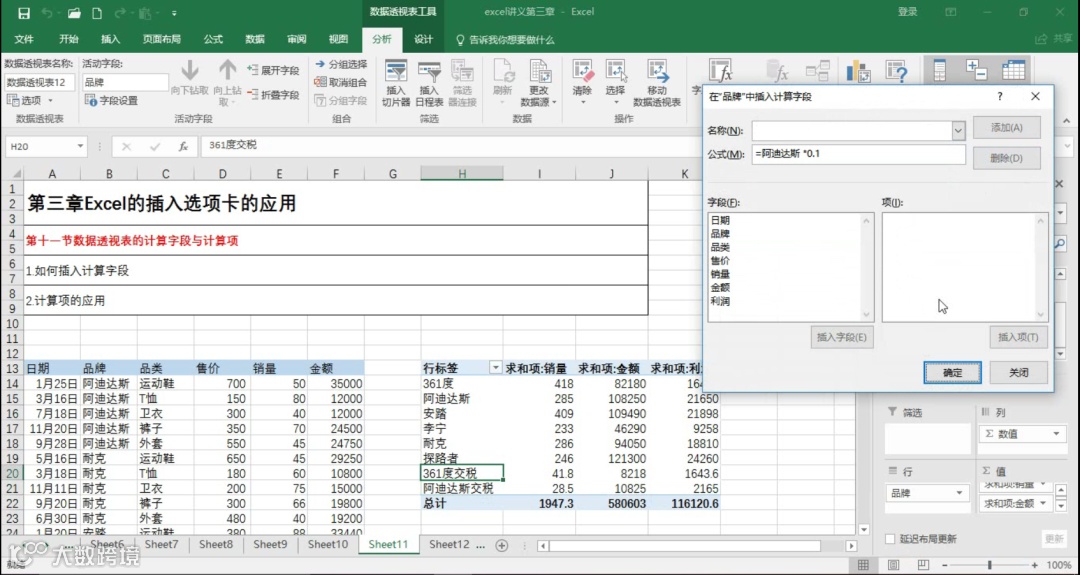This screenshot has width=1080, height=575.
Task: Click the 添加(A) button in dialog
Action: tap(1006, 127)
